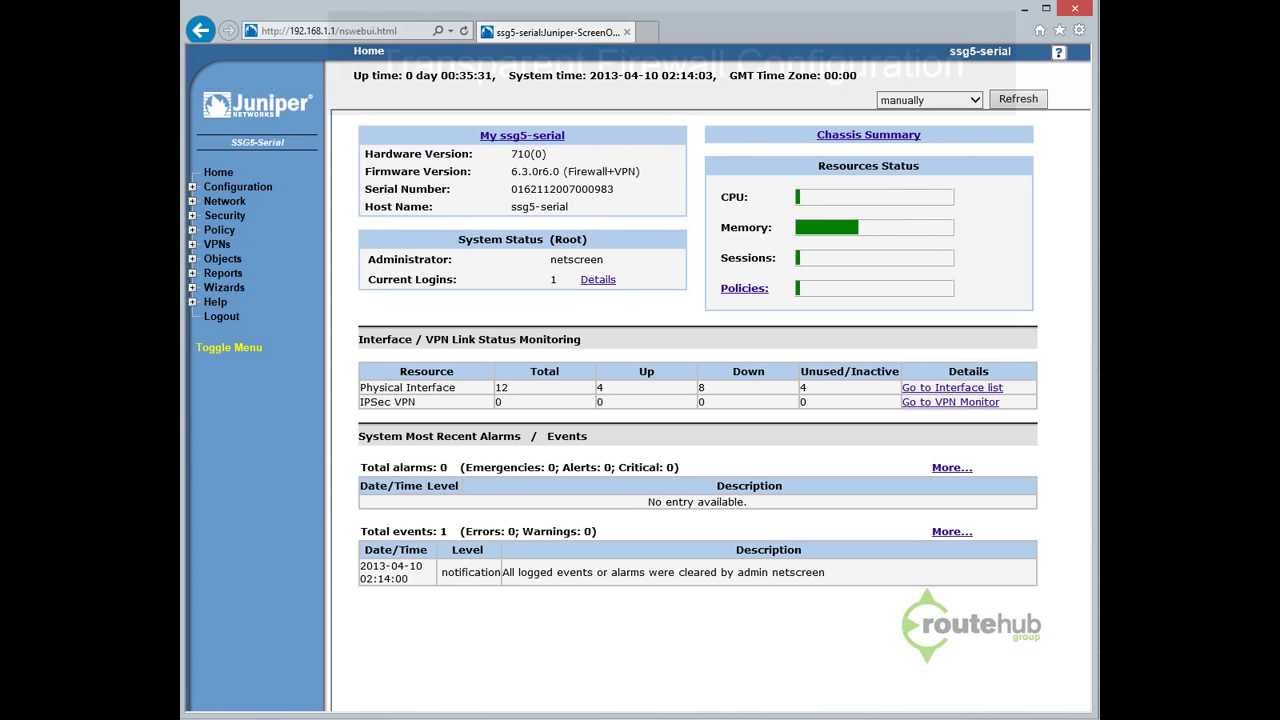1280x720 pixels.
Task: Expand the VPNs menu node
Action: [x=192, y=244]
